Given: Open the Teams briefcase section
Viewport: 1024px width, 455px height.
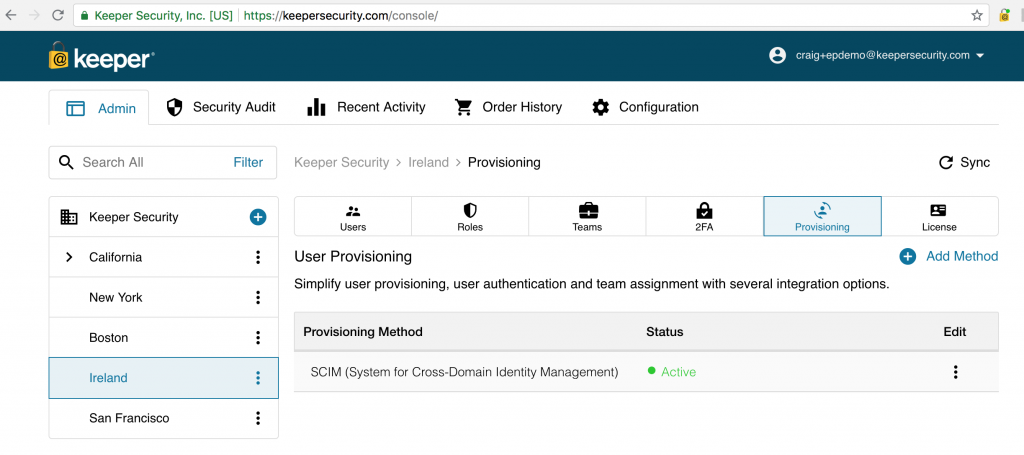Looking at the screenshot, I should coord(587,217).
